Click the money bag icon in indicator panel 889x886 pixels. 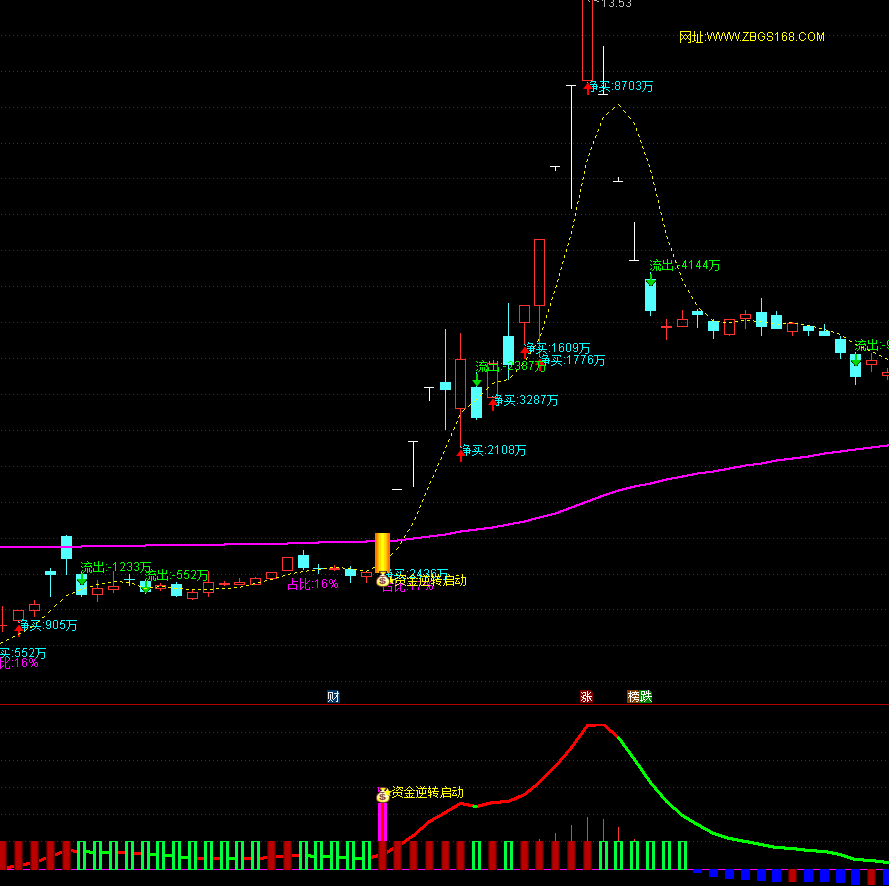[382, 795]
